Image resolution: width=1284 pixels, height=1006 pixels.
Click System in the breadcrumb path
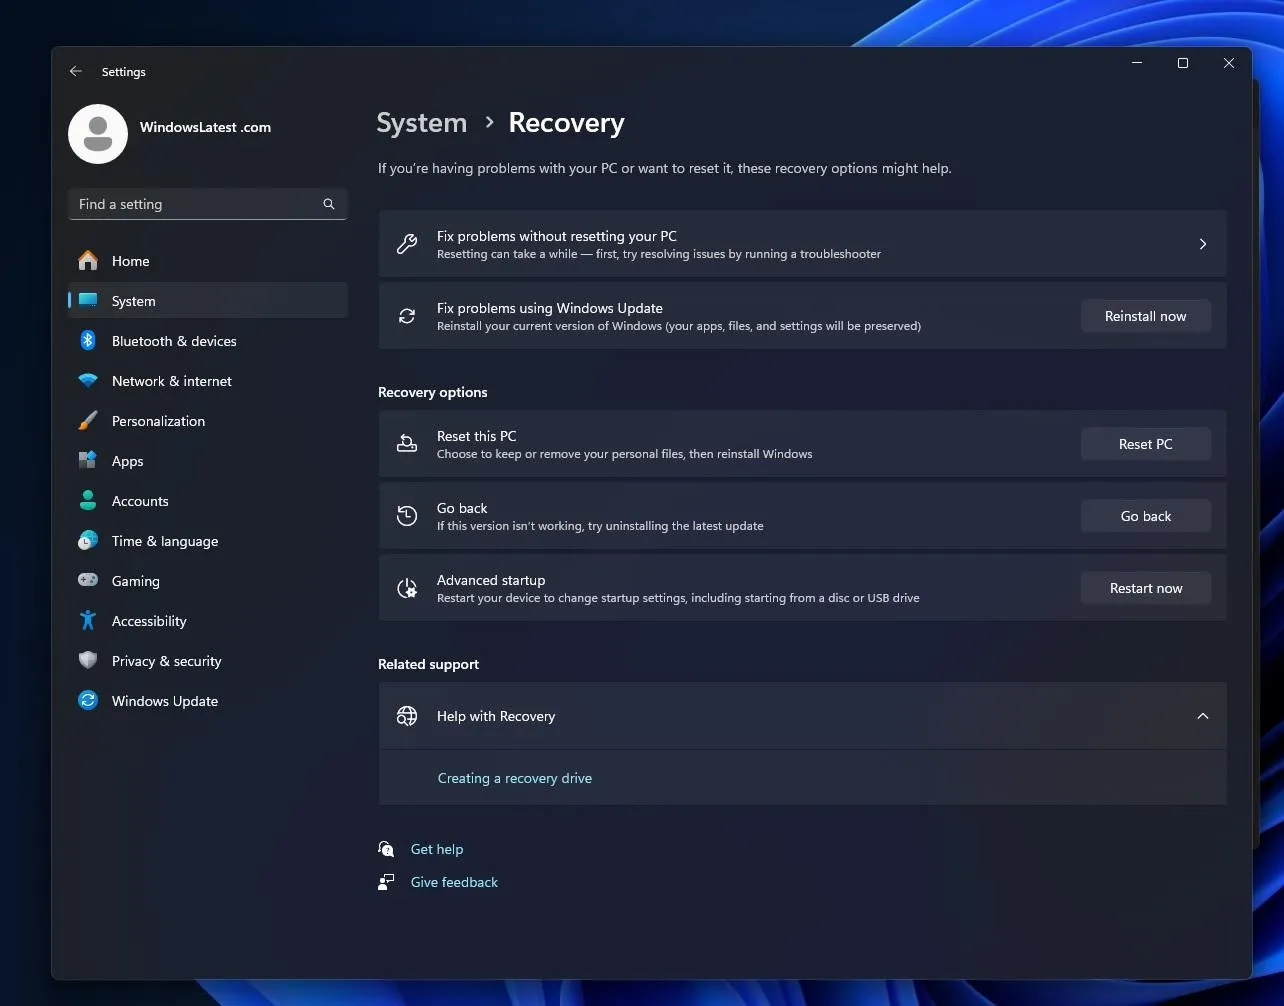(x=421, y=122)
